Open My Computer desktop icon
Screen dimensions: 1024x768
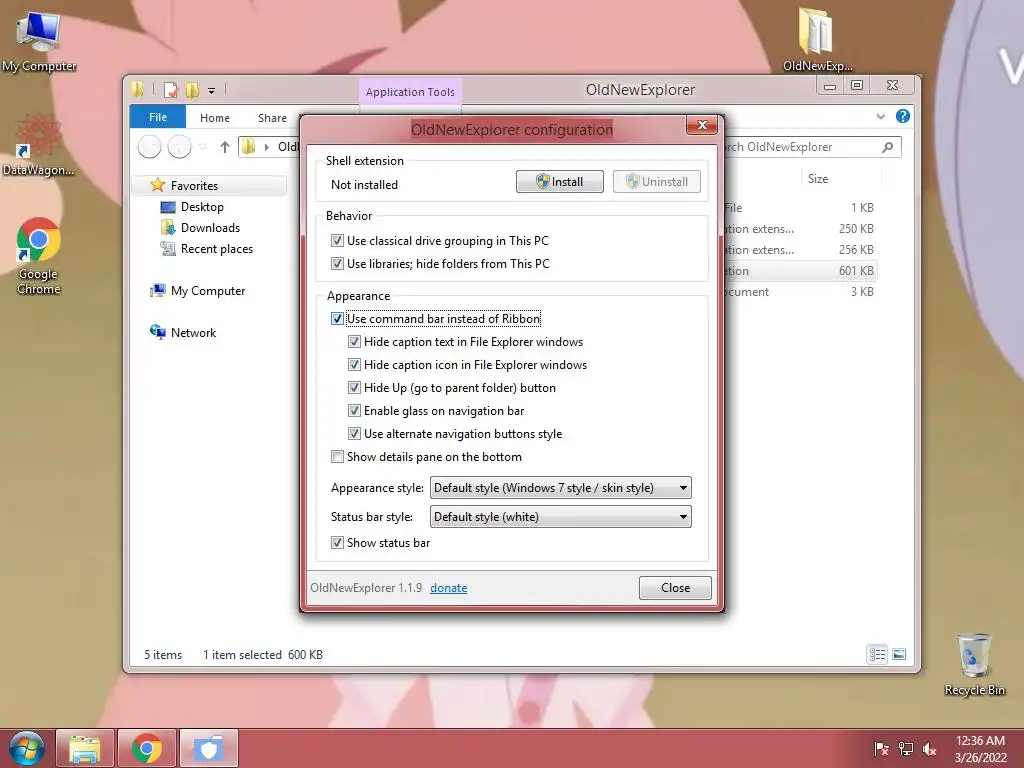39,42
